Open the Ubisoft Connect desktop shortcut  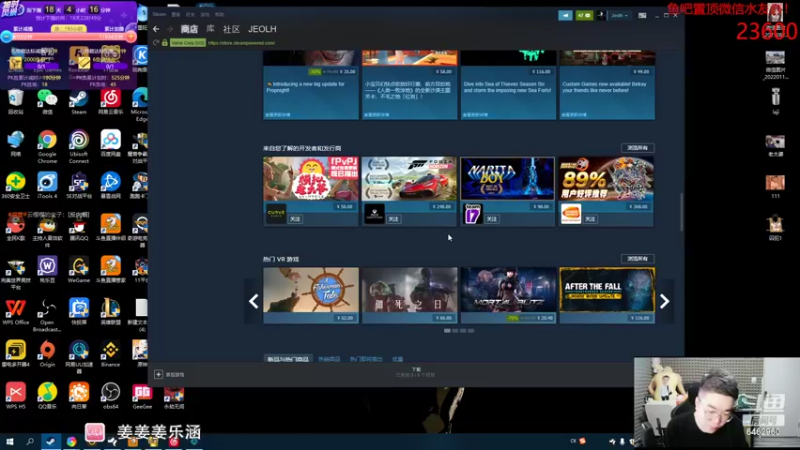pyautogui.click(x=79, y=147)
